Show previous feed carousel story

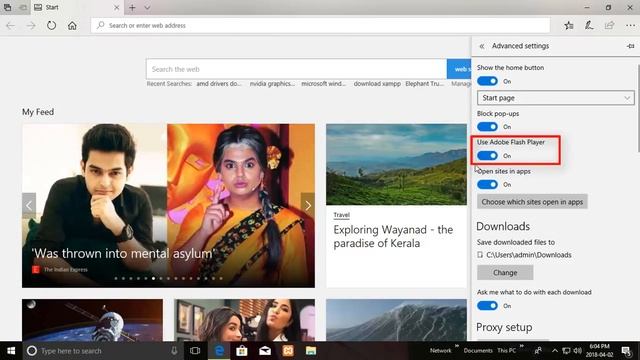coord(29,205)
